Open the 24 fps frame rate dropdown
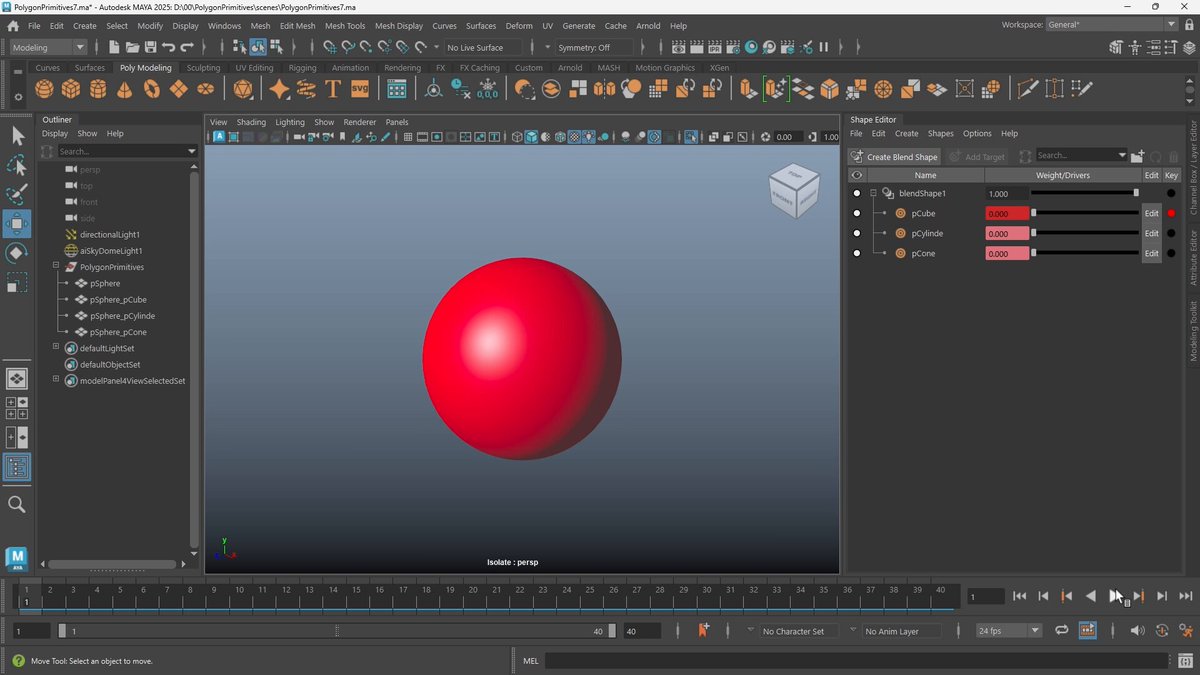The image size is (1200, 675). pos(1008,631)
